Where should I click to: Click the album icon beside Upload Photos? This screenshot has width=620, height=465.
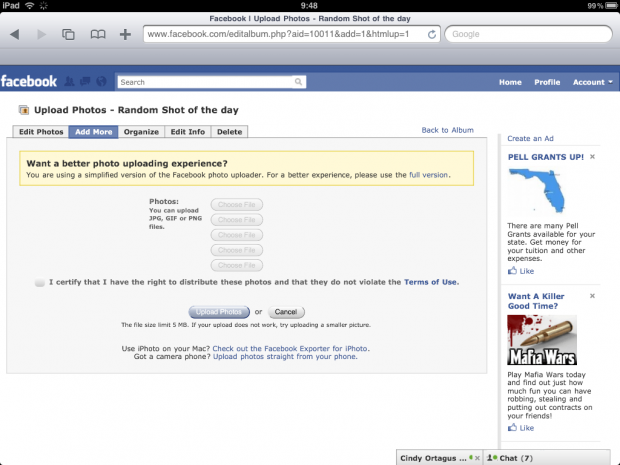click(24, 110)
